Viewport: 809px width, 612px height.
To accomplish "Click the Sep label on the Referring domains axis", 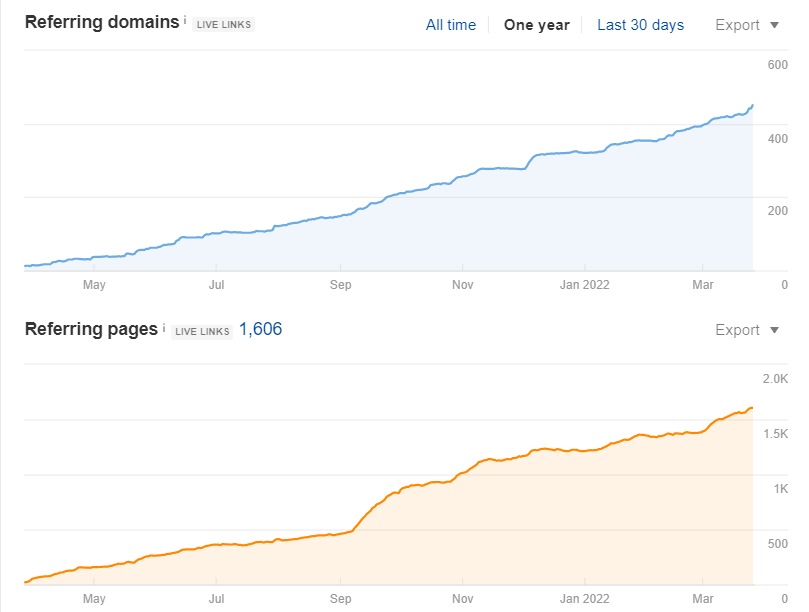I will click(341, 285).
